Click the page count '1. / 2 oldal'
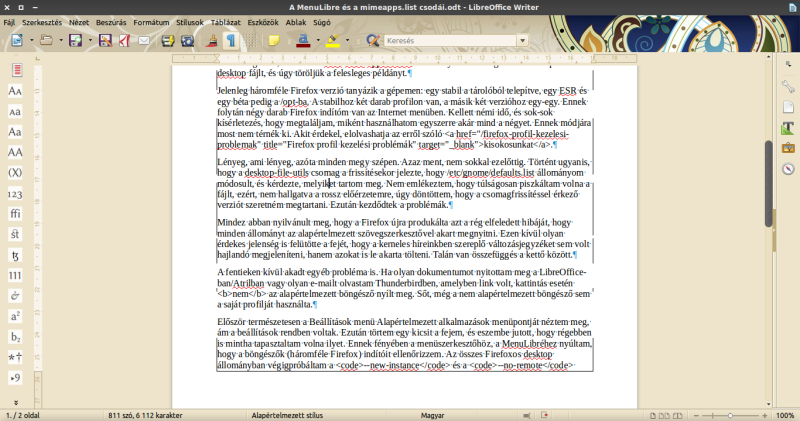800x421 pixels. (x=23, y=415)
